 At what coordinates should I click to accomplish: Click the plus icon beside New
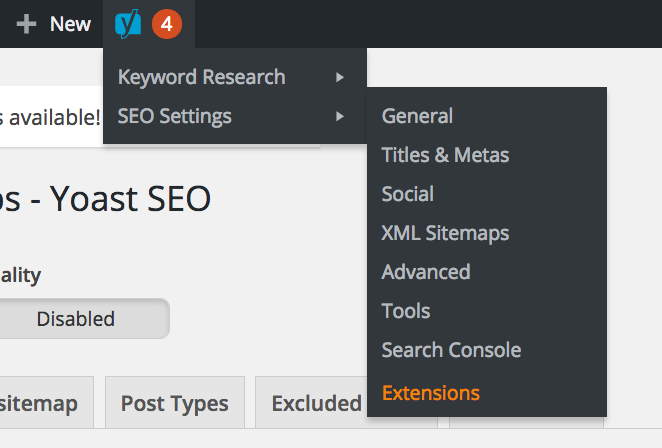coord(27,24)
